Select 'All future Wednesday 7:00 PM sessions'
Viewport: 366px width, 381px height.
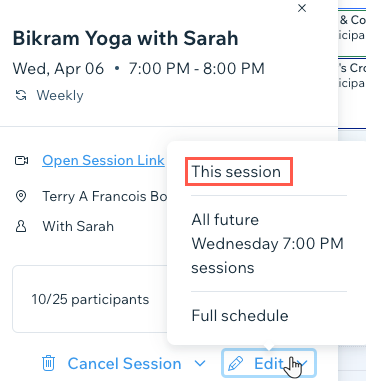[x=268, y=244]
